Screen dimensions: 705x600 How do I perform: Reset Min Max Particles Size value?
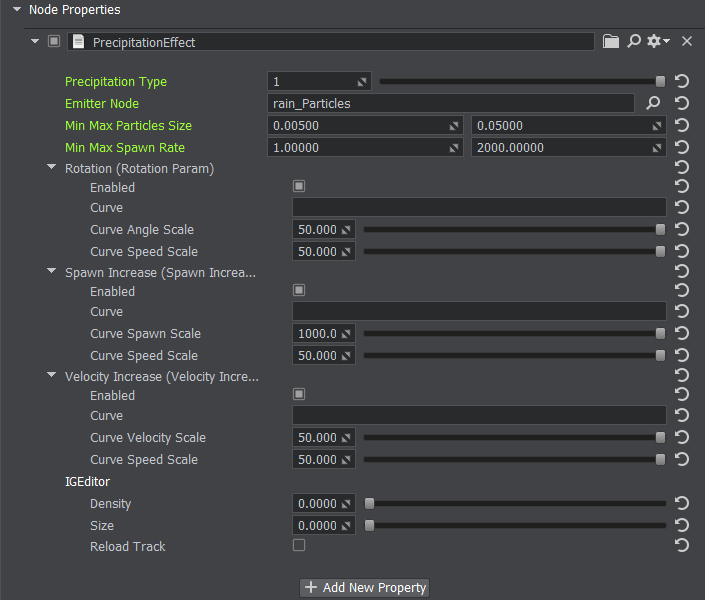pos(682,126)
